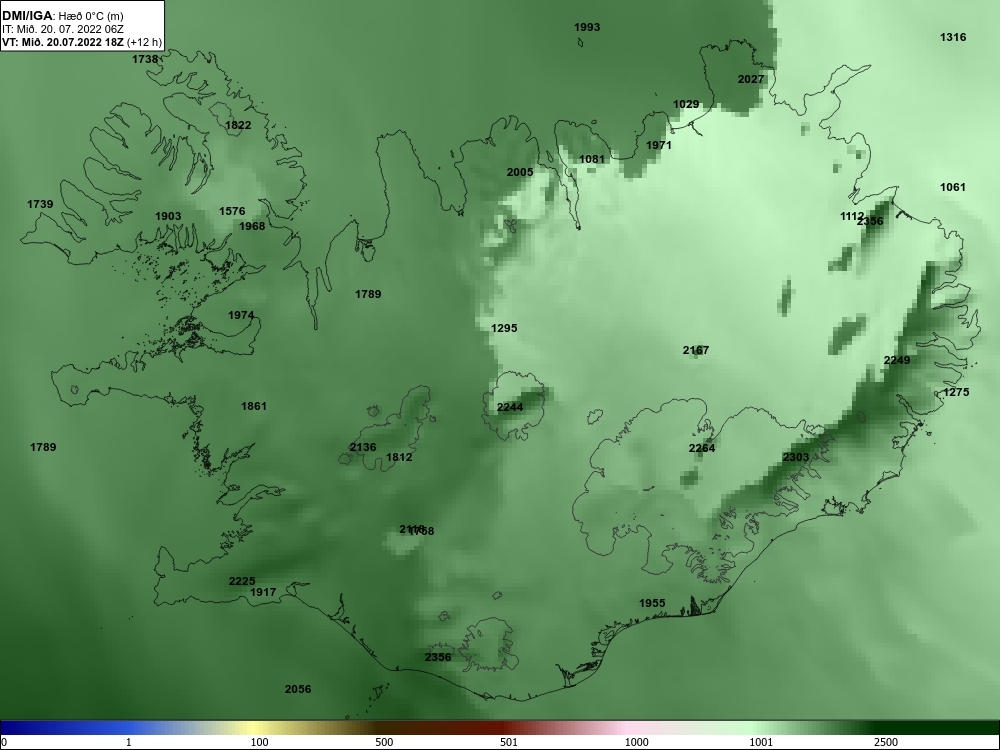Click the 1295 value
The width and height of the screenshot is (1000, 750).
point(504,328)
